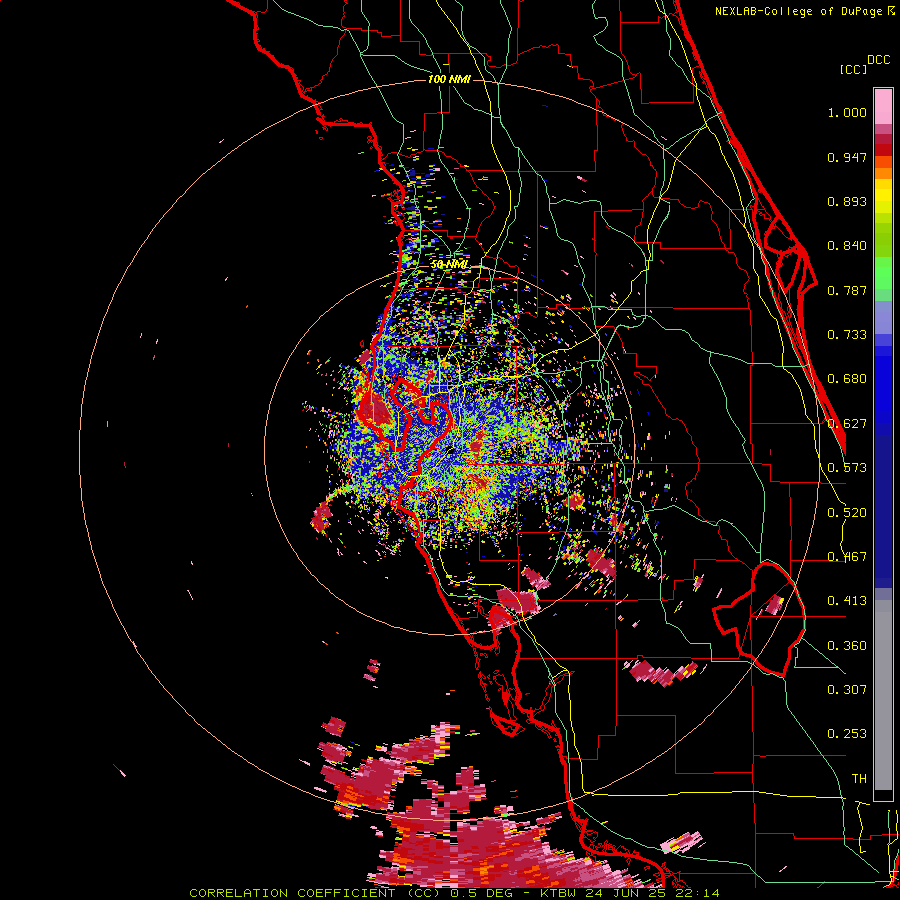Select the 0.947 scale value

[x=847, y=157]
